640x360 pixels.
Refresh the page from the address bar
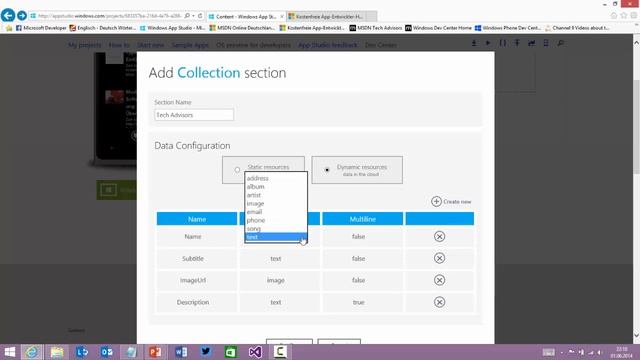click(x=200, y=16)
